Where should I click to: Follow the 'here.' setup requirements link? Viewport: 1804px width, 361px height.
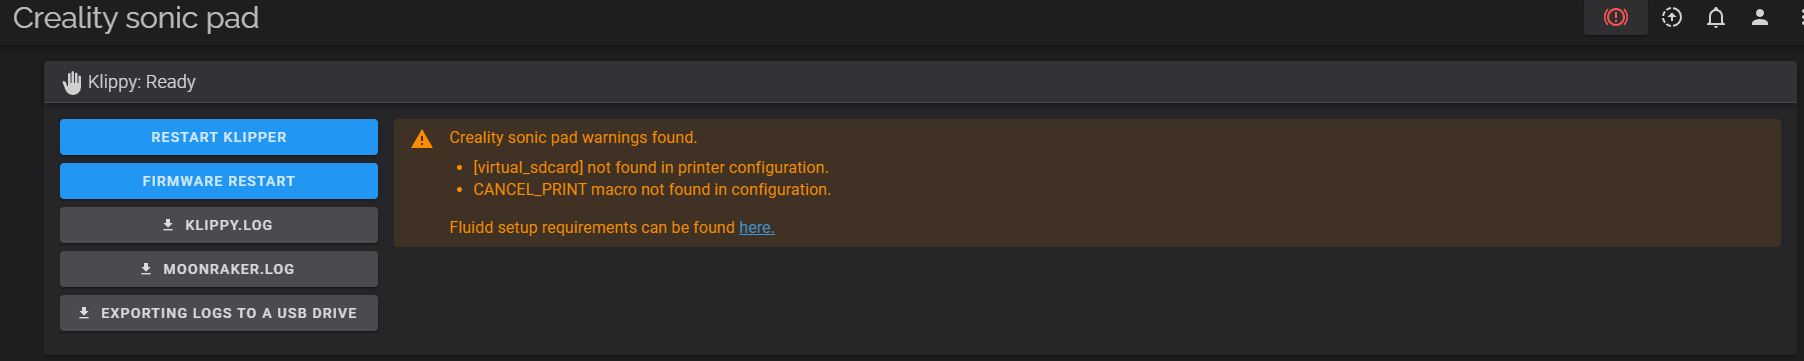[x=757, y=228]
